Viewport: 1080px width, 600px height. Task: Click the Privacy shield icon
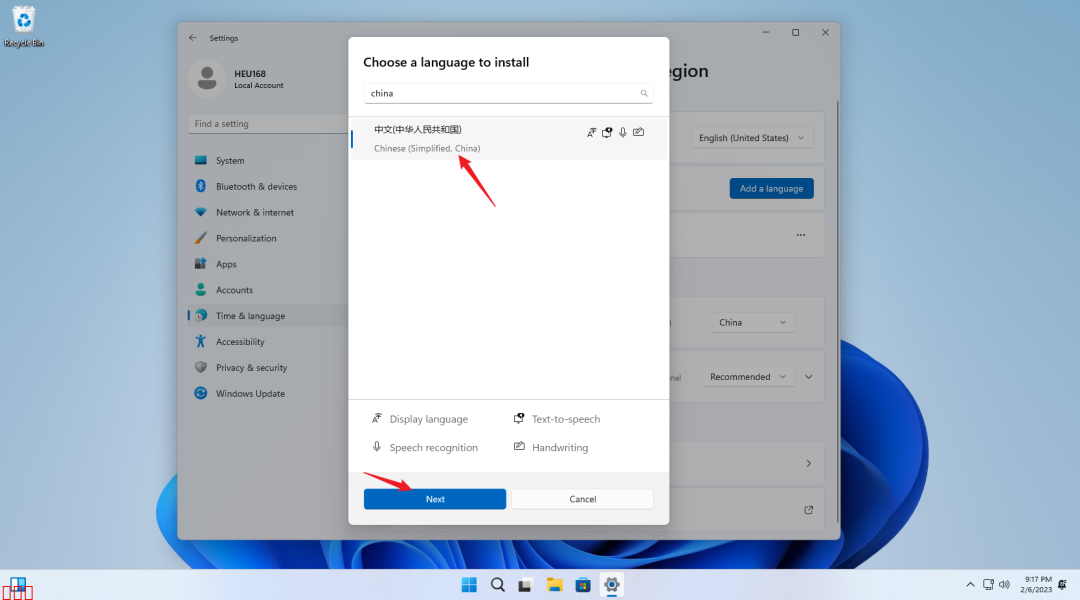(x=200, y=367)
